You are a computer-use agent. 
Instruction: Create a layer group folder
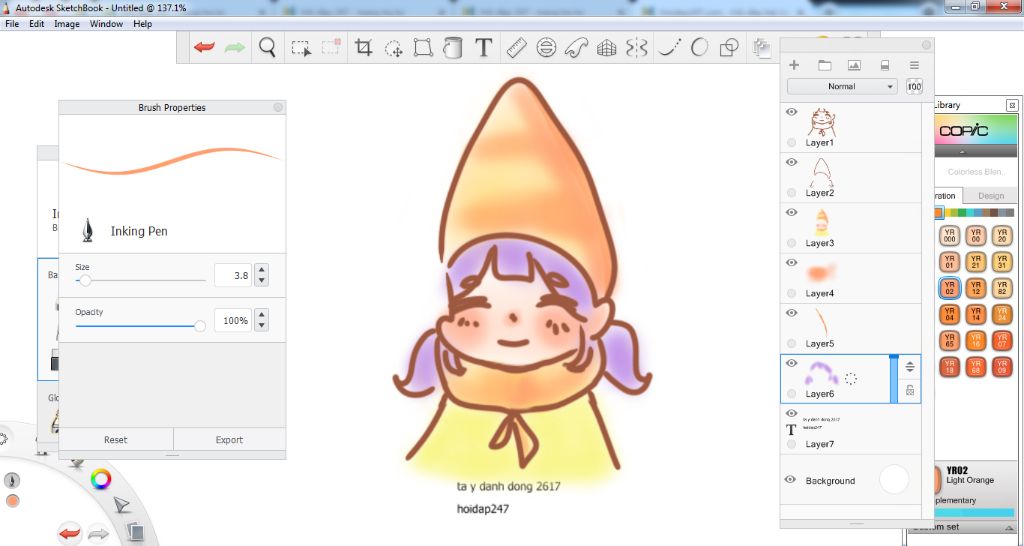pyautogui.click(x=824, y=65)
